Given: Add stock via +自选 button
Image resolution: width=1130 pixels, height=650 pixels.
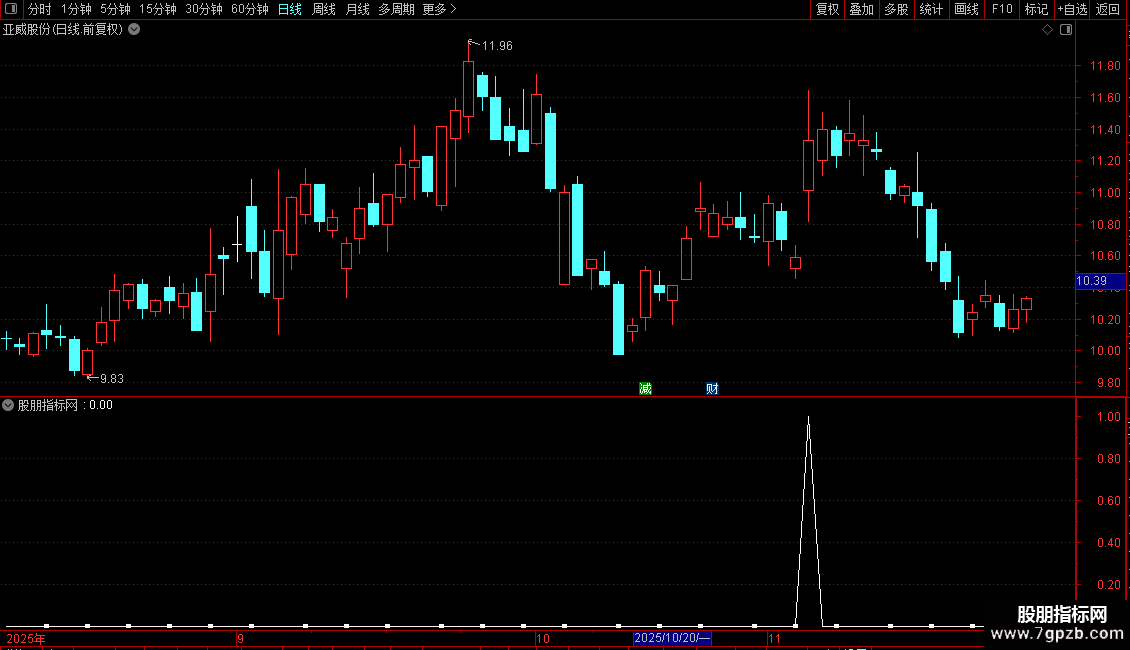Looking at the screenshot, I should (x=1072, y=9).
